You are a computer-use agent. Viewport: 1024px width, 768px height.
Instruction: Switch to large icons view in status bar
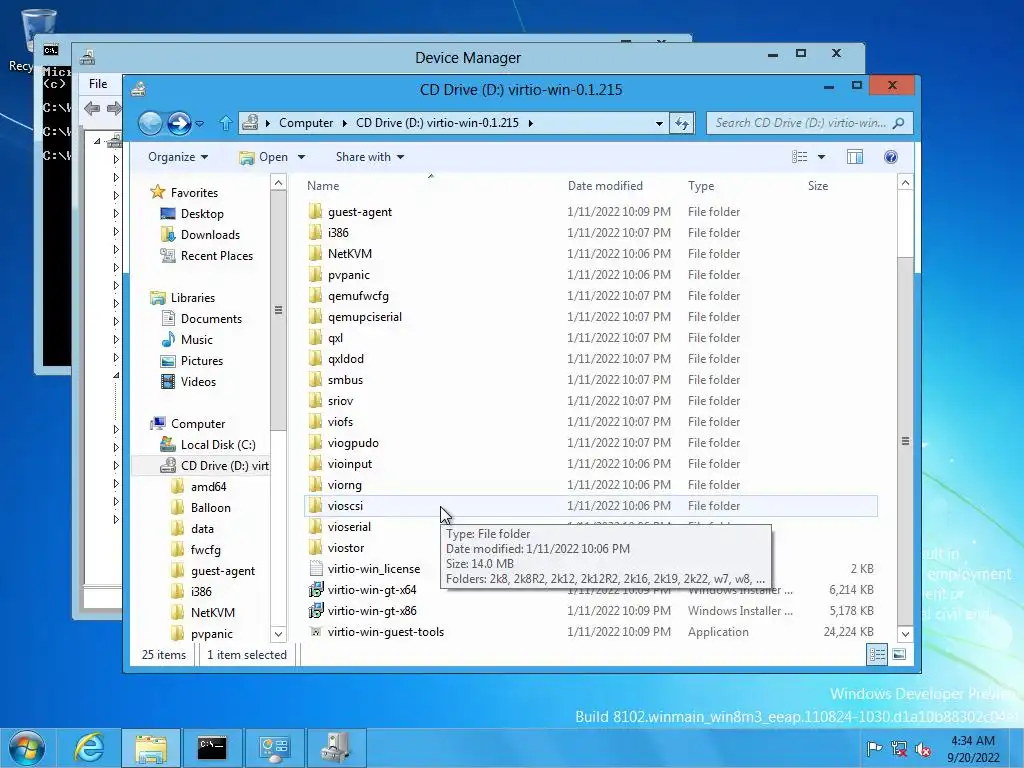click(x=899, y=654)
